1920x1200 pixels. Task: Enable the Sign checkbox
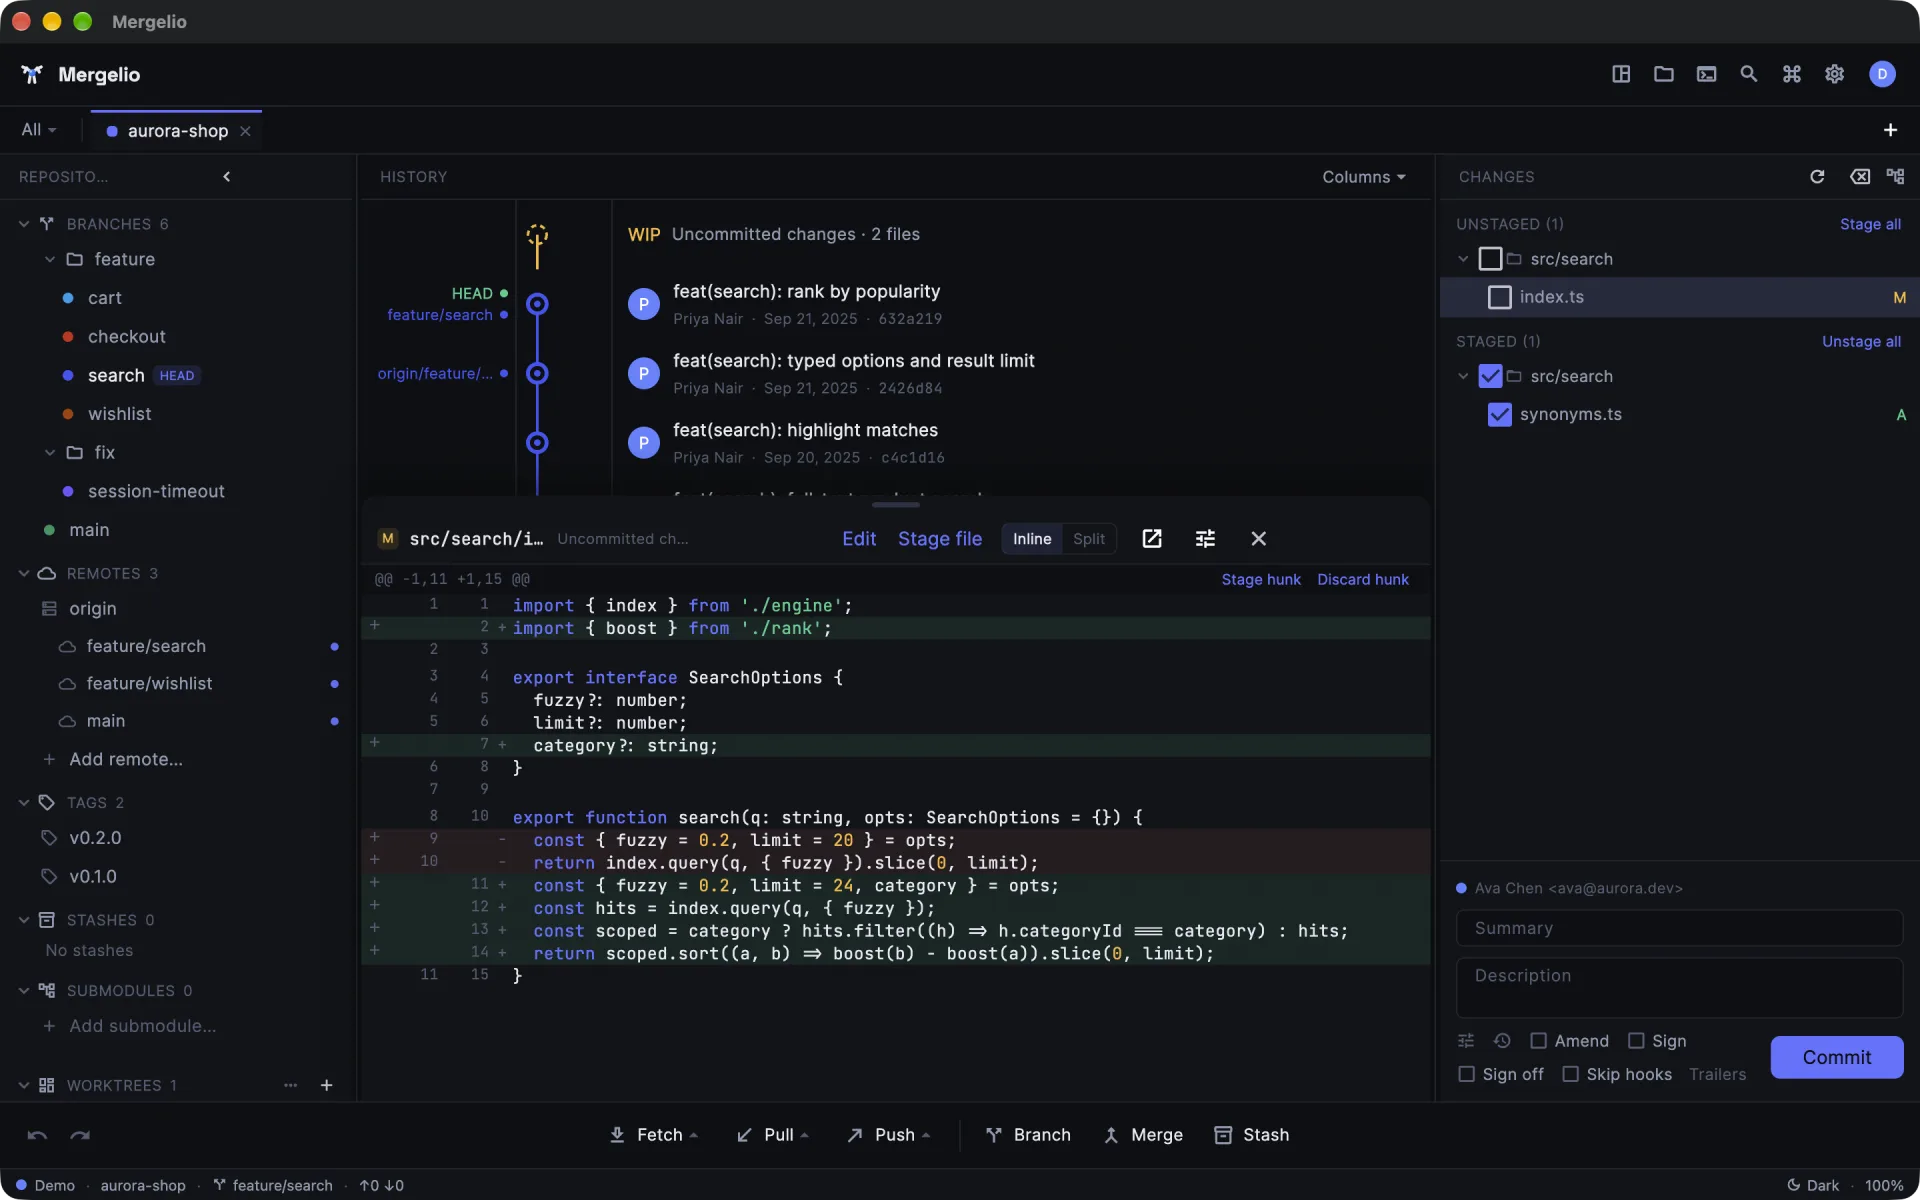pos(1636,1041)
